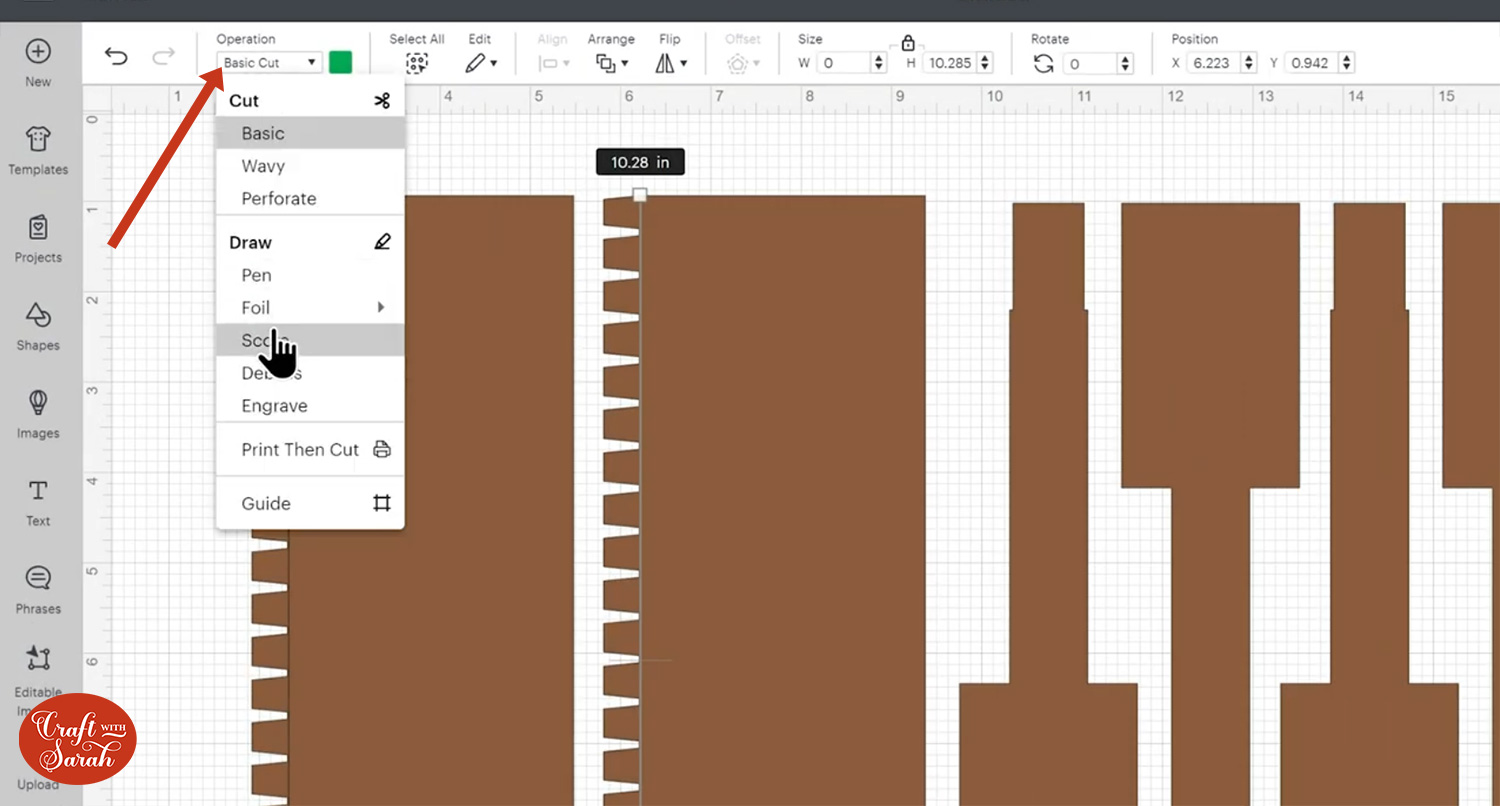Screen dimensions: 1500x806
Task: Select the Text tool
Action: click(x=38, y=502)
